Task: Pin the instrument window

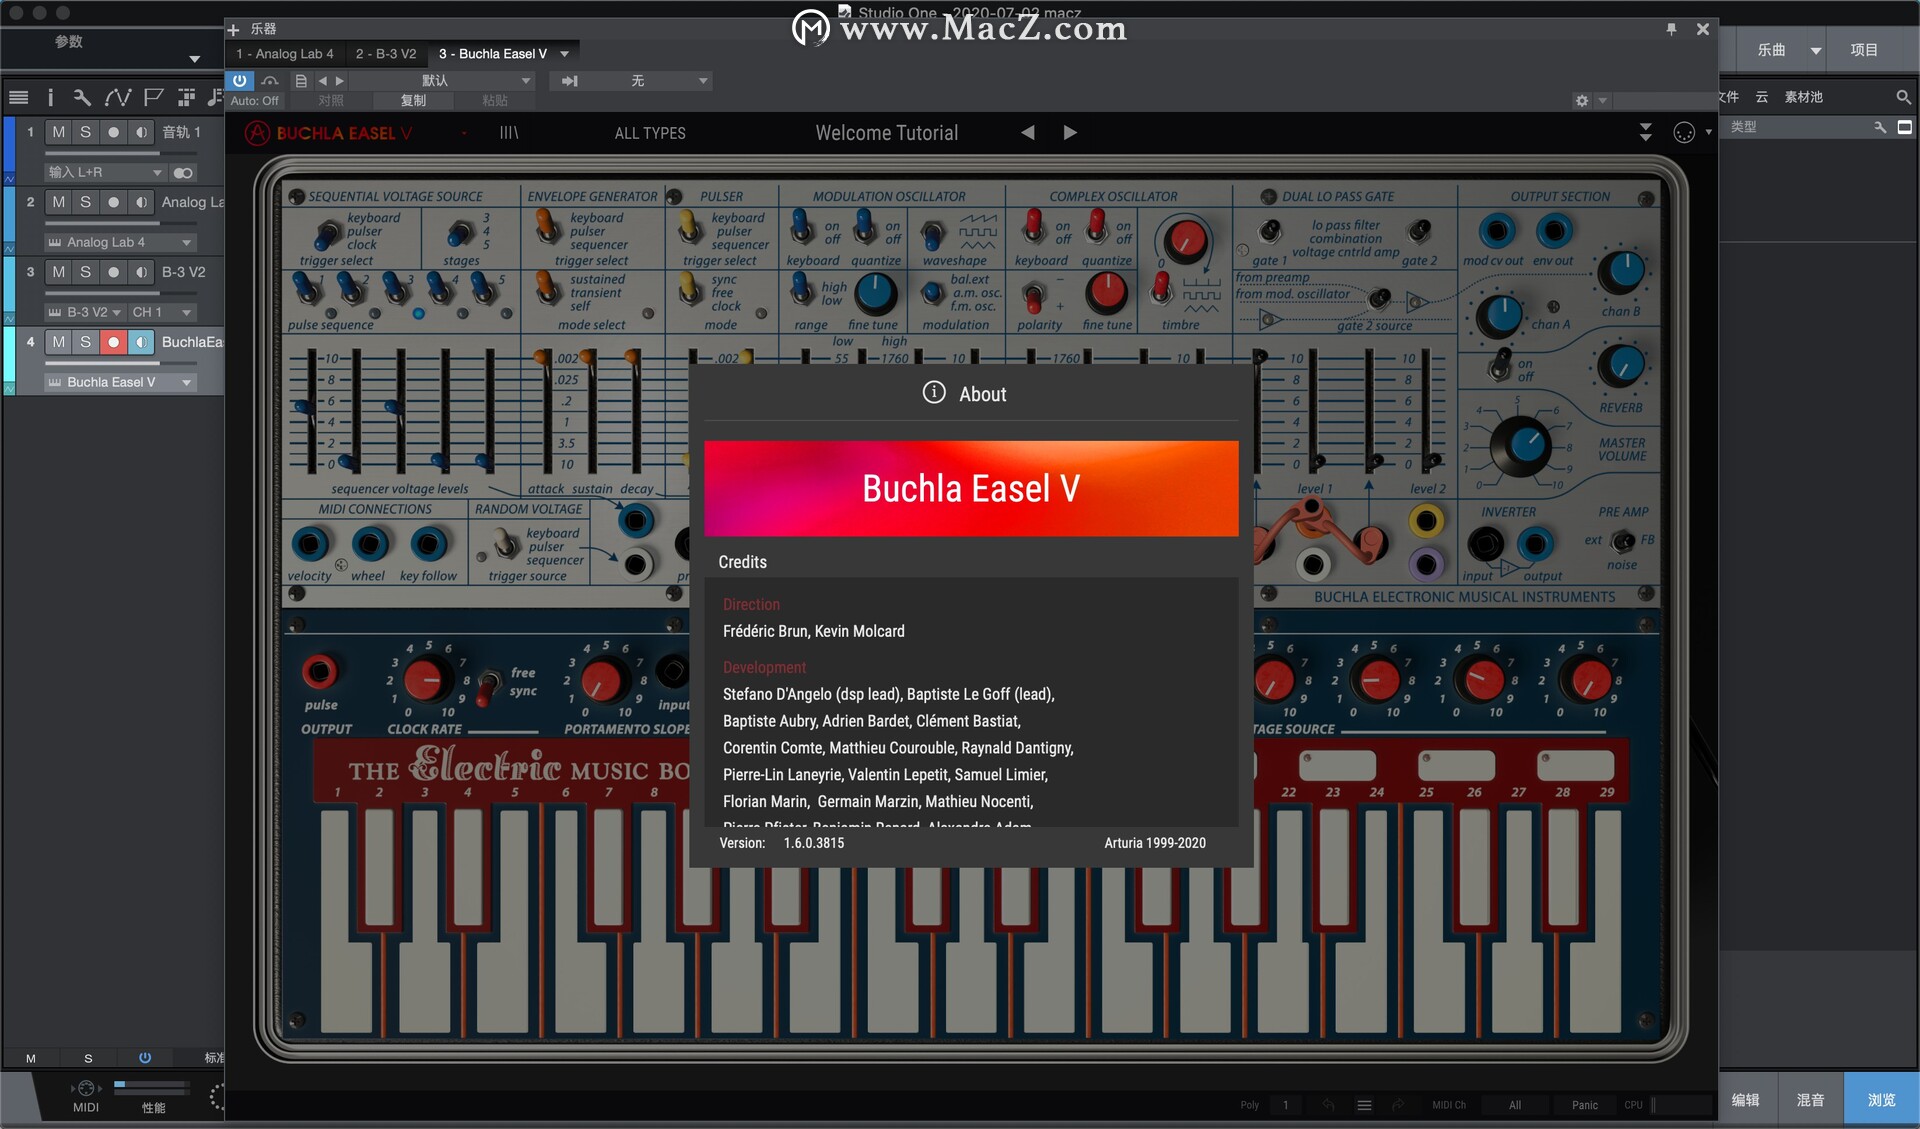Action: pyautogui.click(x=1671, y=29)
